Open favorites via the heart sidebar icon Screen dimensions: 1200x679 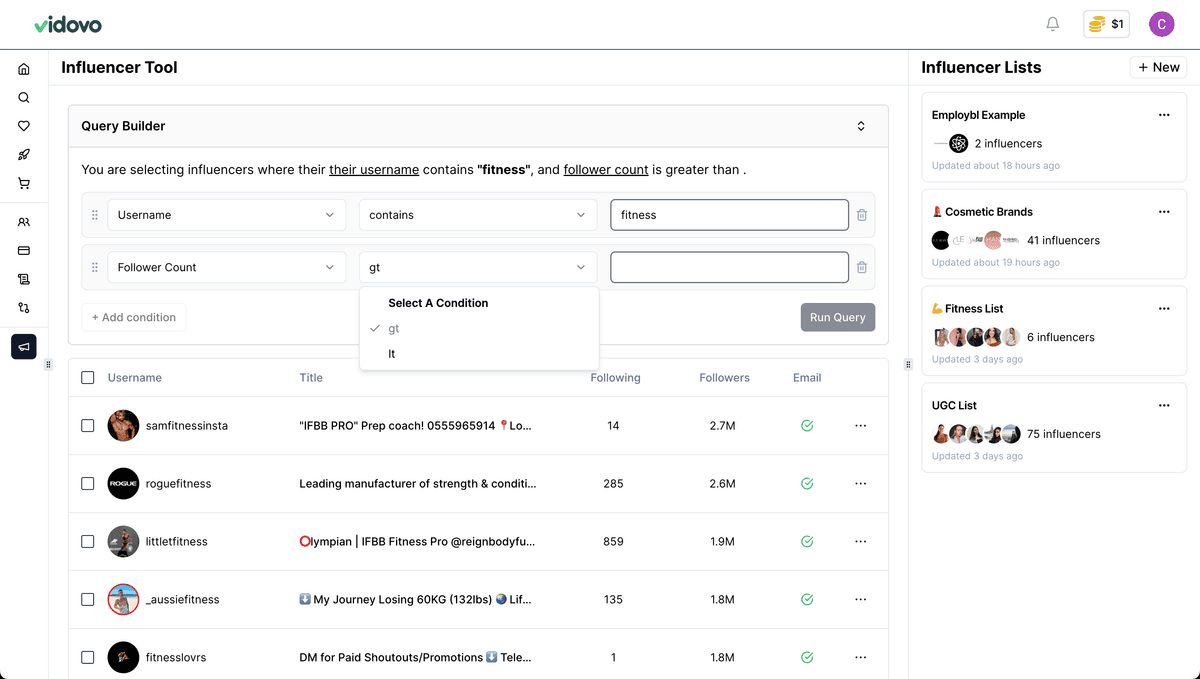pyautogui.click(x=24, y=125)
